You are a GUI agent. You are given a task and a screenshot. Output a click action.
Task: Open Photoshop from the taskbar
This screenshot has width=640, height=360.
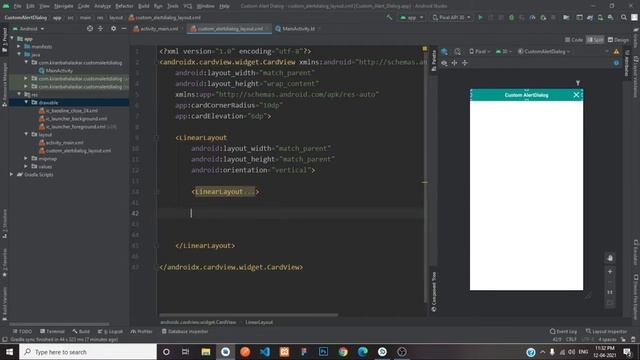pos(323,352)
